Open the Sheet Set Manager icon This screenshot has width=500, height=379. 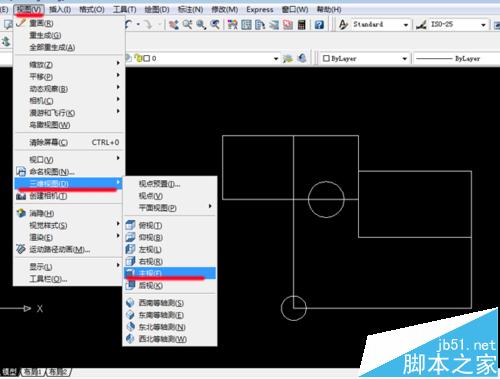pyautogui.click(x=274, y=24)
